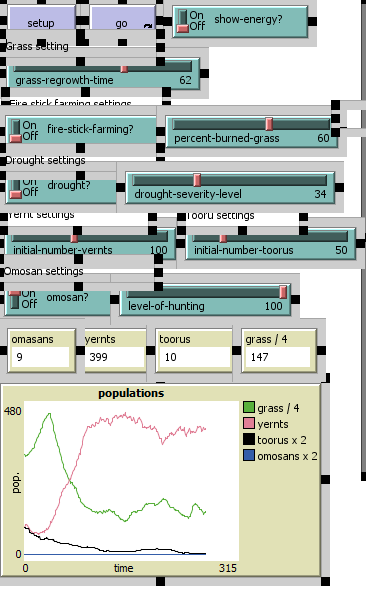
Task: Click the initial-number-yernts slider handle
Action: coord(74,238)
